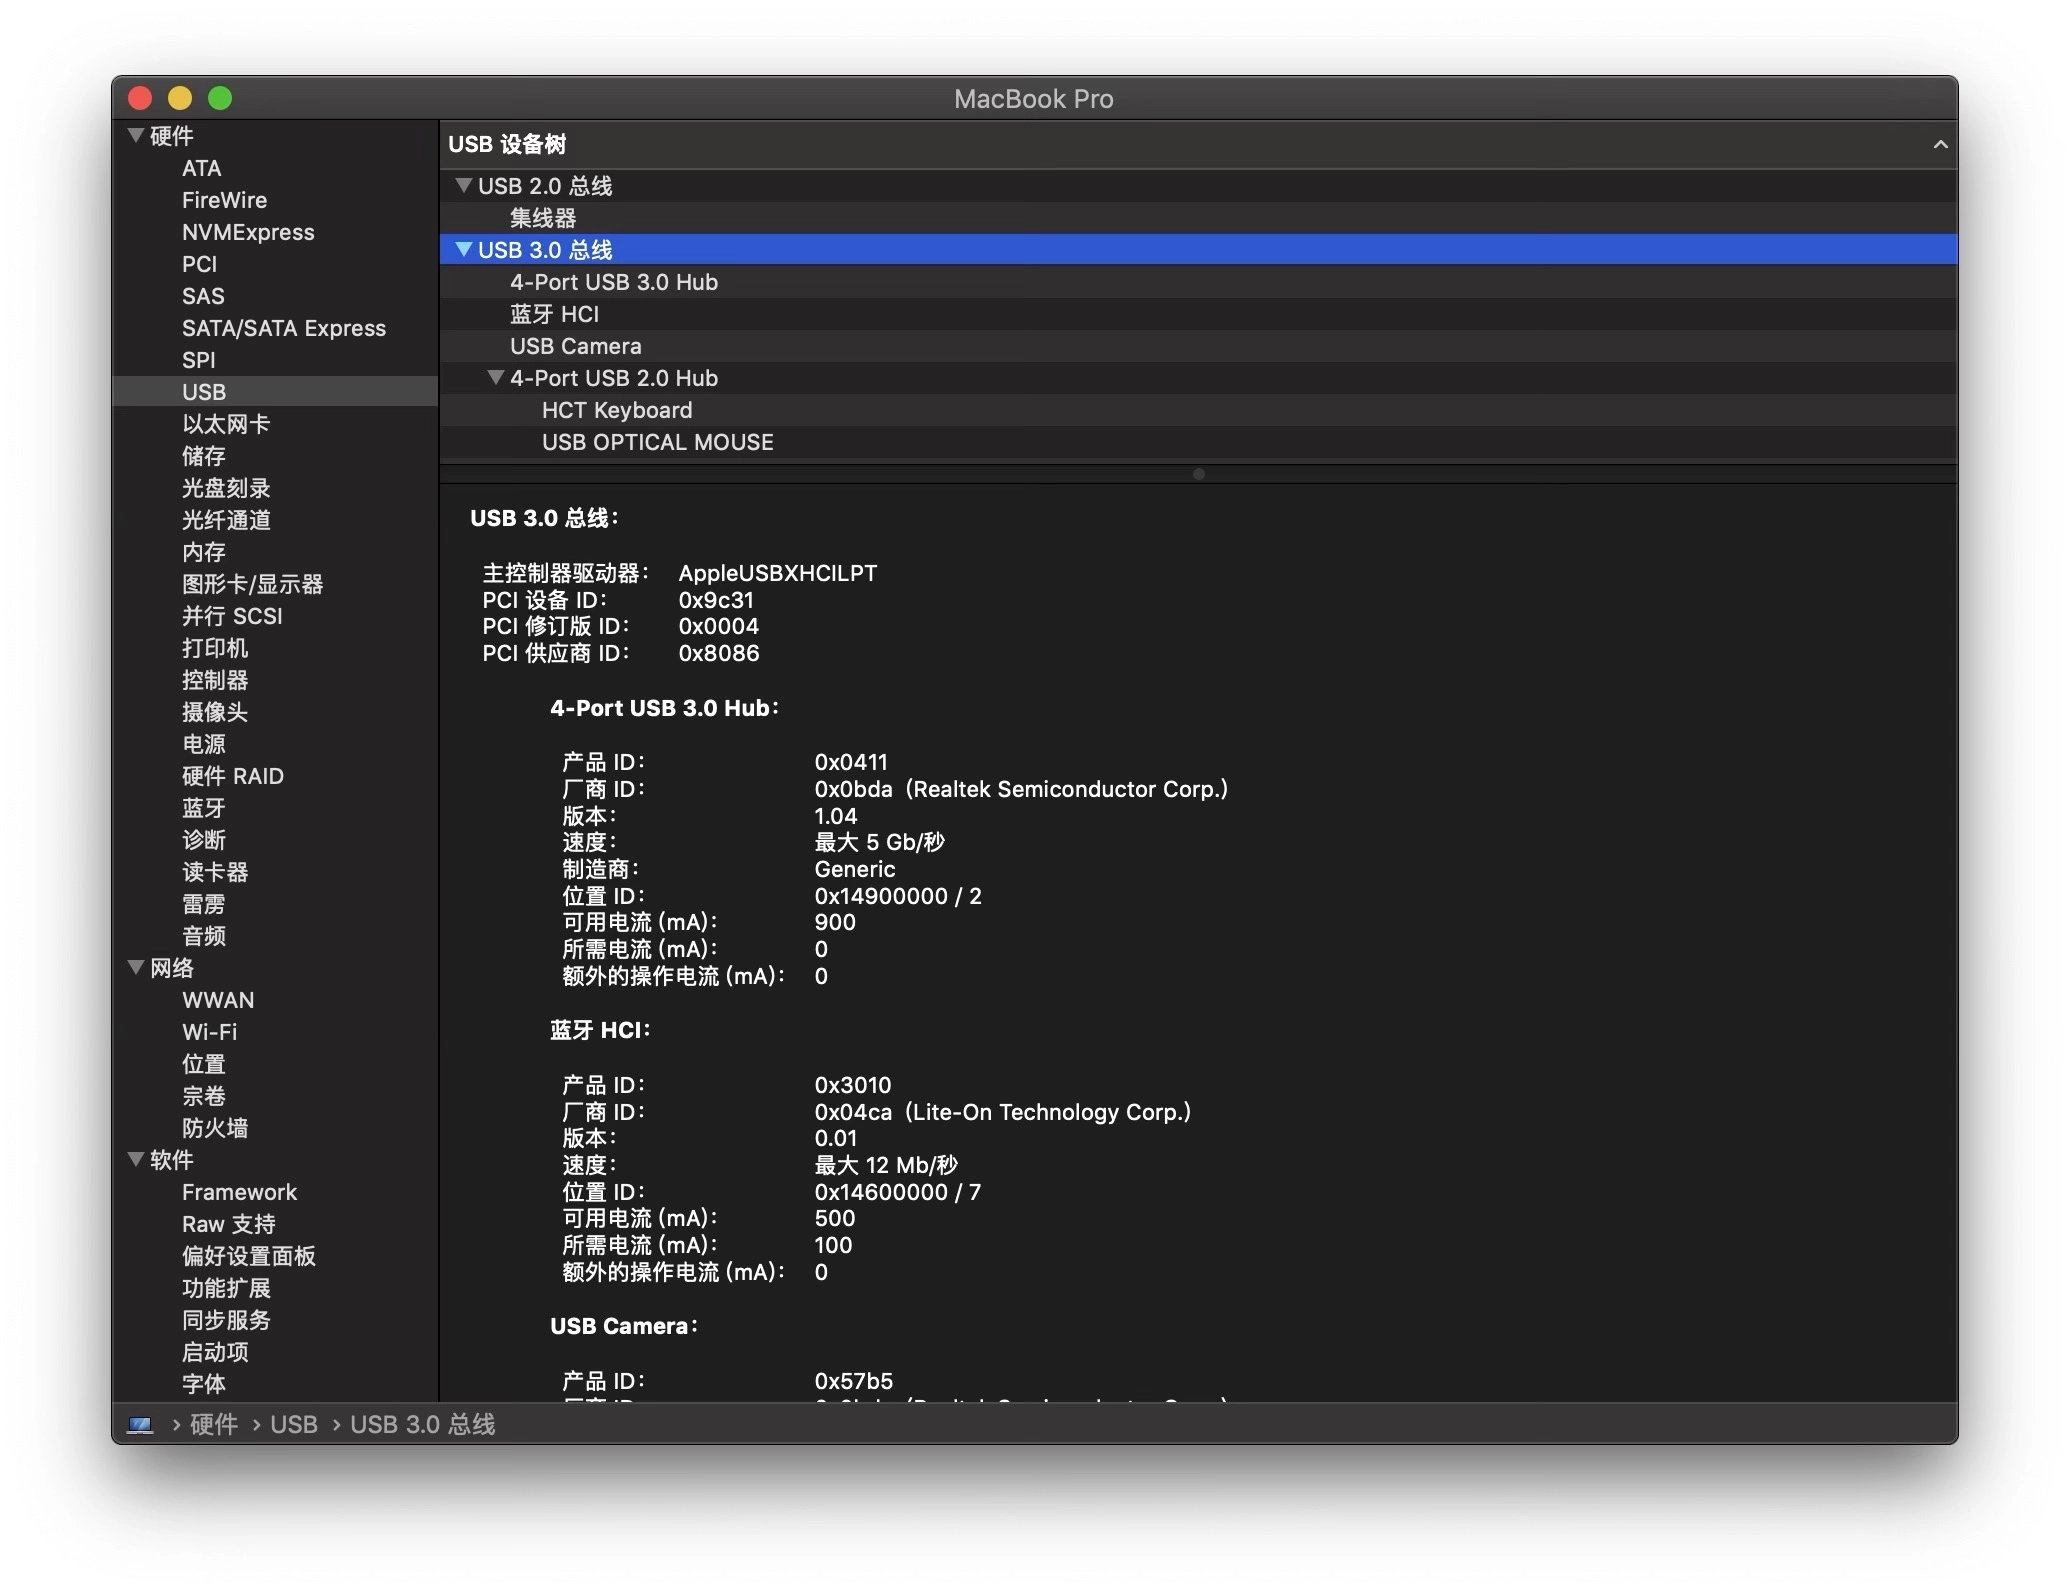Click the yellow minimize window button

pos(180,98)
